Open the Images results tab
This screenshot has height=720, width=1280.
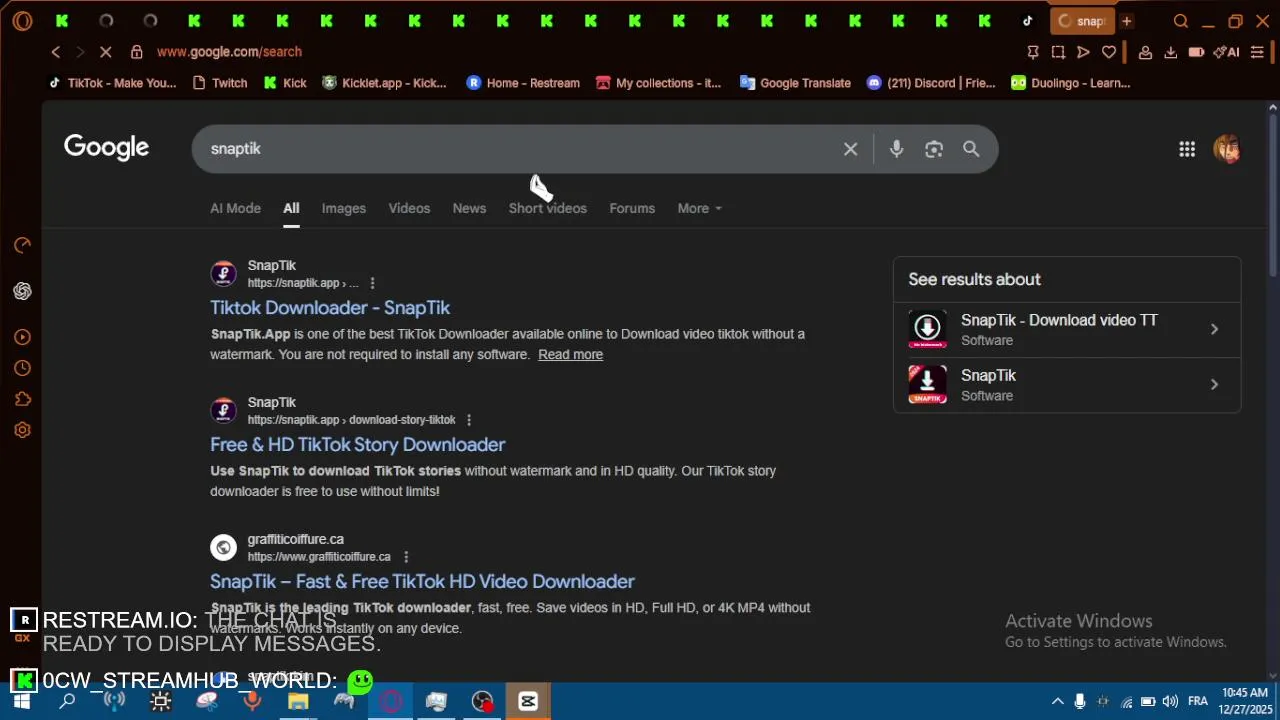(x=343, y=208)
